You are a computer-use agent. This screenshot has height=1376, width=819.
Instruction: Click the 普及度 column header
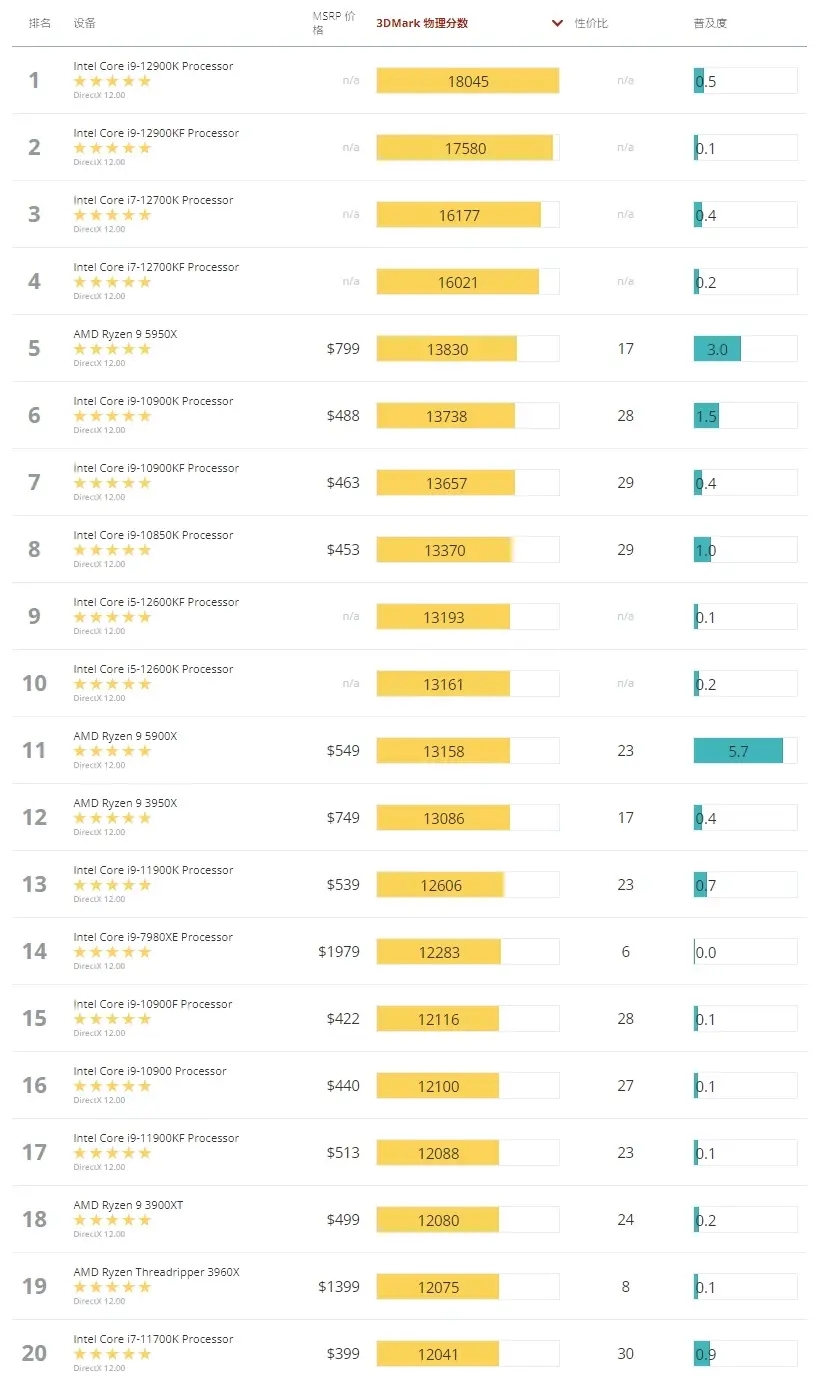pos(710,23)
